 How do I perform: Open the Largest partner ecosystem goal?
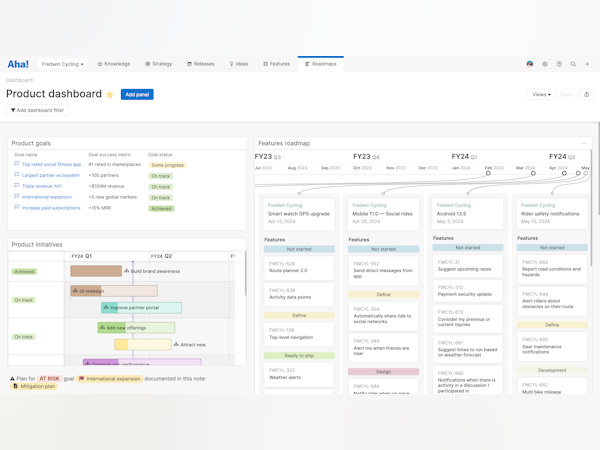pyautogui.click(x=51, y=175)
